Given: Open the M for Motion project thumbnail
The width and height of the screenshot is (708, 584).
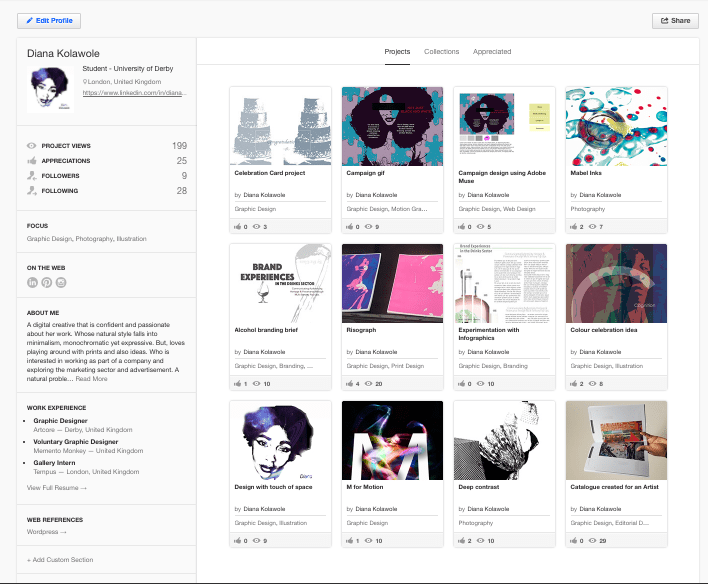Looking at the screenshot, I should coord(392,440).
